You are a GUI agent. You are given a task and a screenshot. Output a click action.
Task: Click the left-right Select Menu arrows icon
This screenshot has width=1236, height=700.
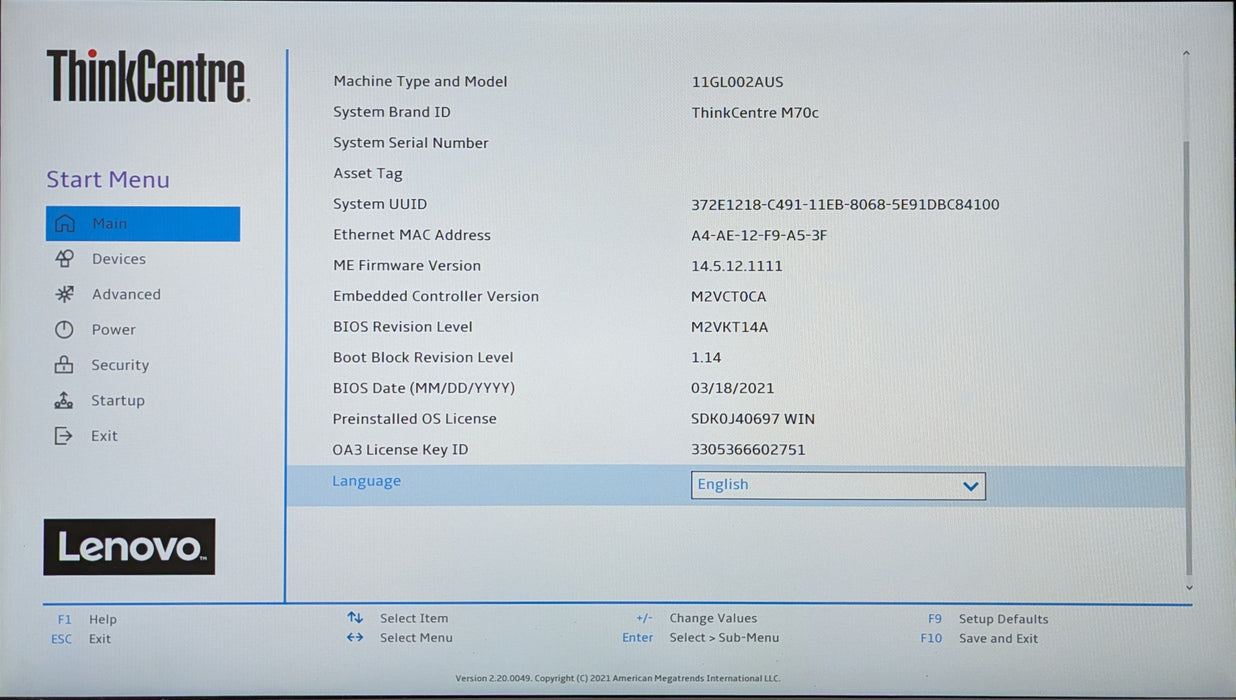(x=355, y=638)
